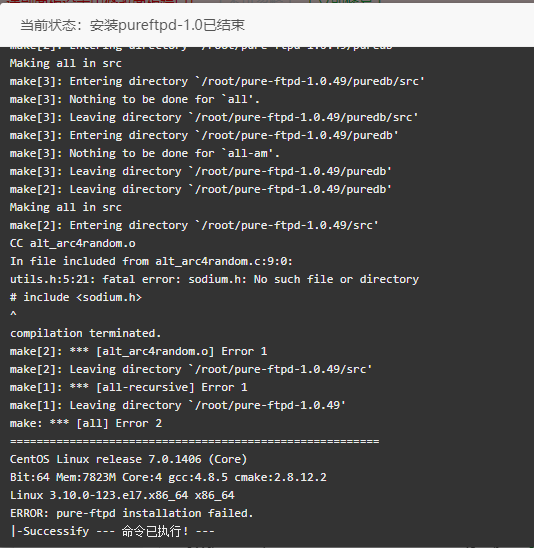Select the '# include <sodium.h>' line
This screenshot has width=534, height=548.
[76, 297]
